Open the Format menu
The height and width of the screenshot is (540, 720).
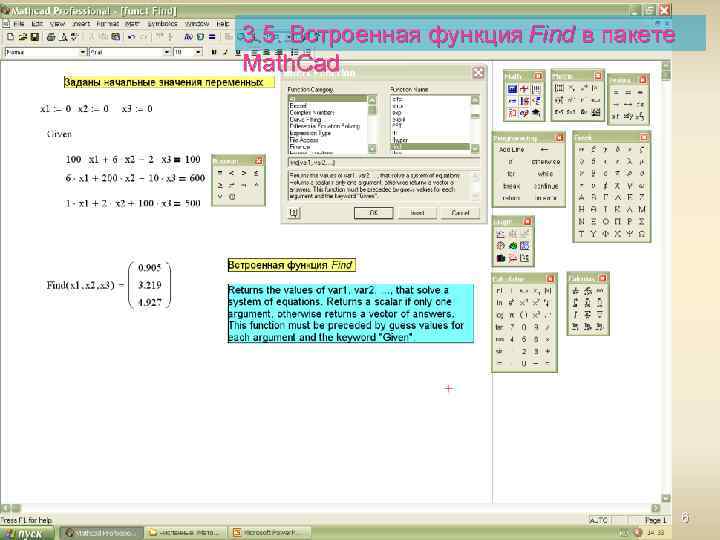(108, 23)
